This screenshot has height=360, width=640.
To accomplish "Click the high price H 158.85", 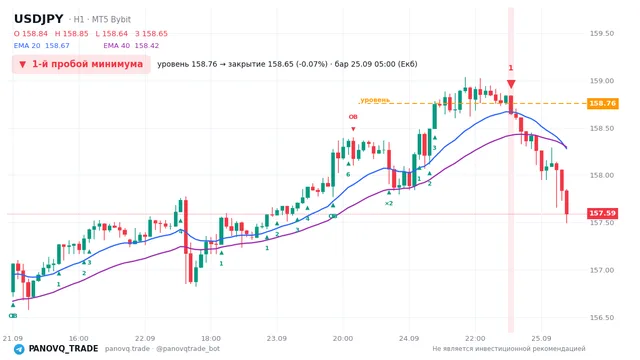I will [71, 33].
